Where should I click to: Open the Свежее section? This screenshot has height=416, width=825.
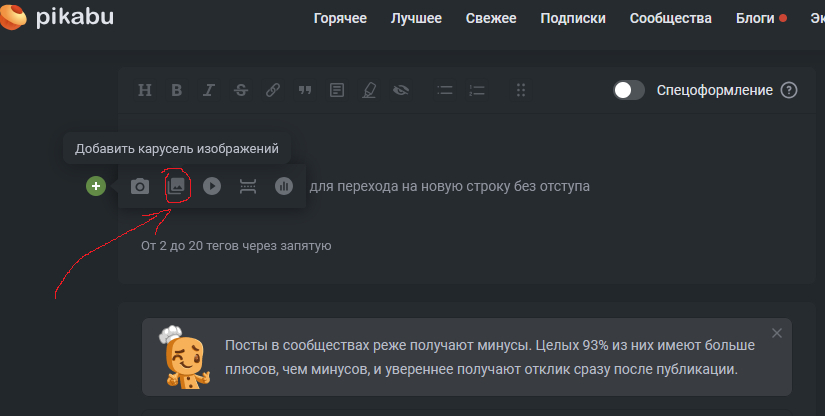tap(491, 18)
